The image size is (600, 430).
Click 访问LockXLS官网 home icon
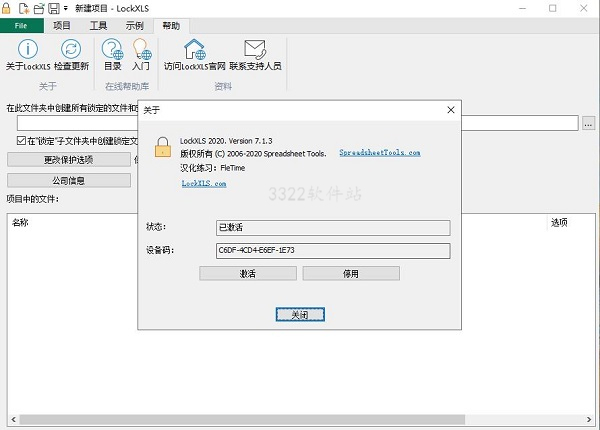[195, 49]
